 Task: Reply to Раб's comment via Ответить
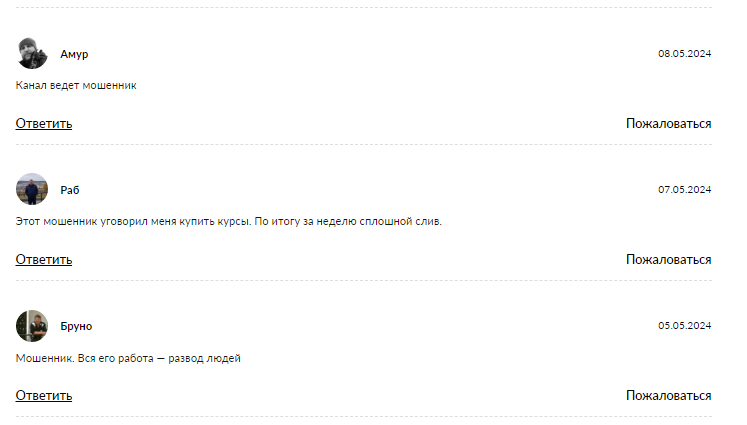44,260
